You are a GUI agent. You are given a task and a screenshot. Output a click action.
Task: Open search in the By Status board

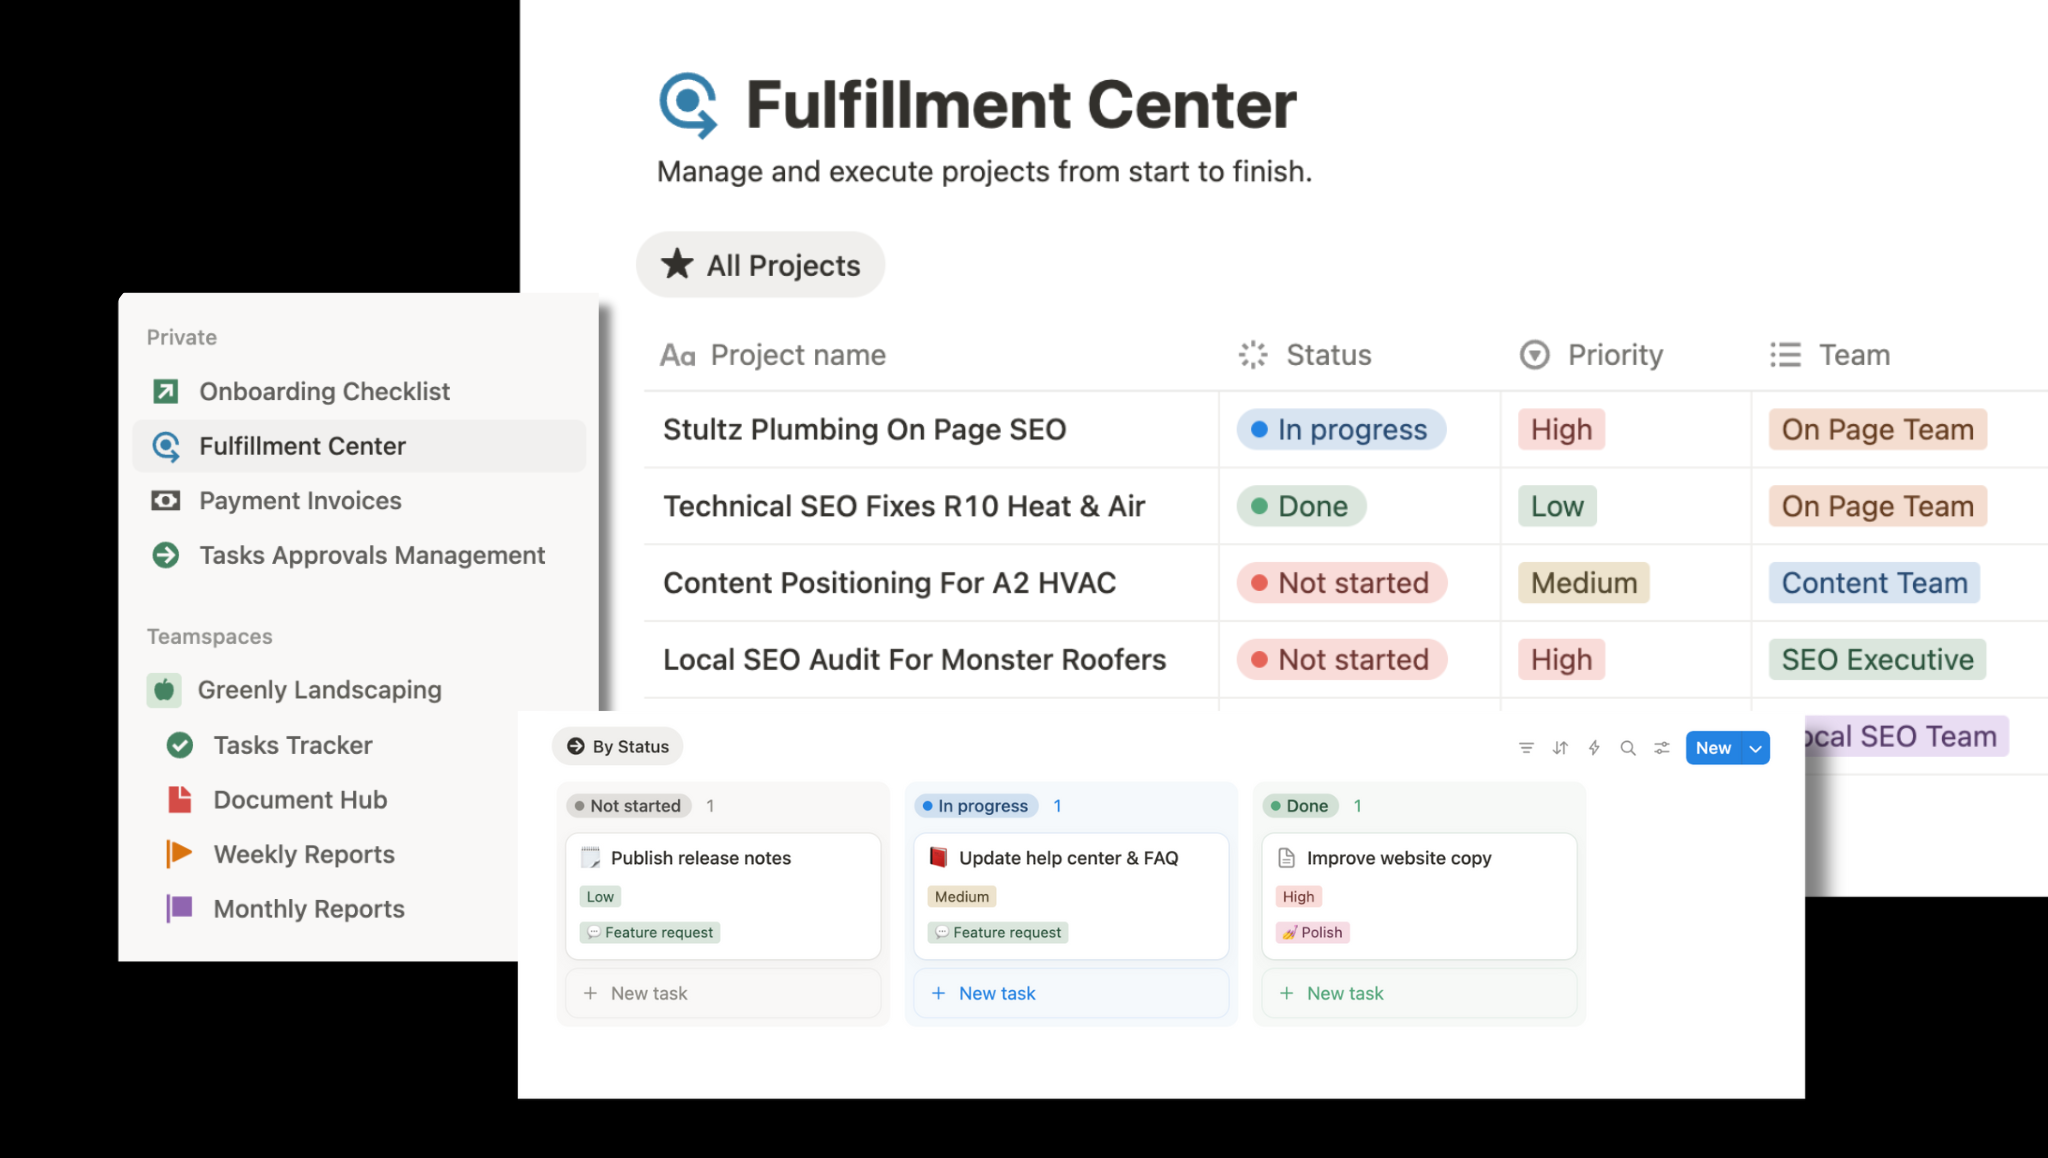pyautogui.click(x=1628, y=747)
